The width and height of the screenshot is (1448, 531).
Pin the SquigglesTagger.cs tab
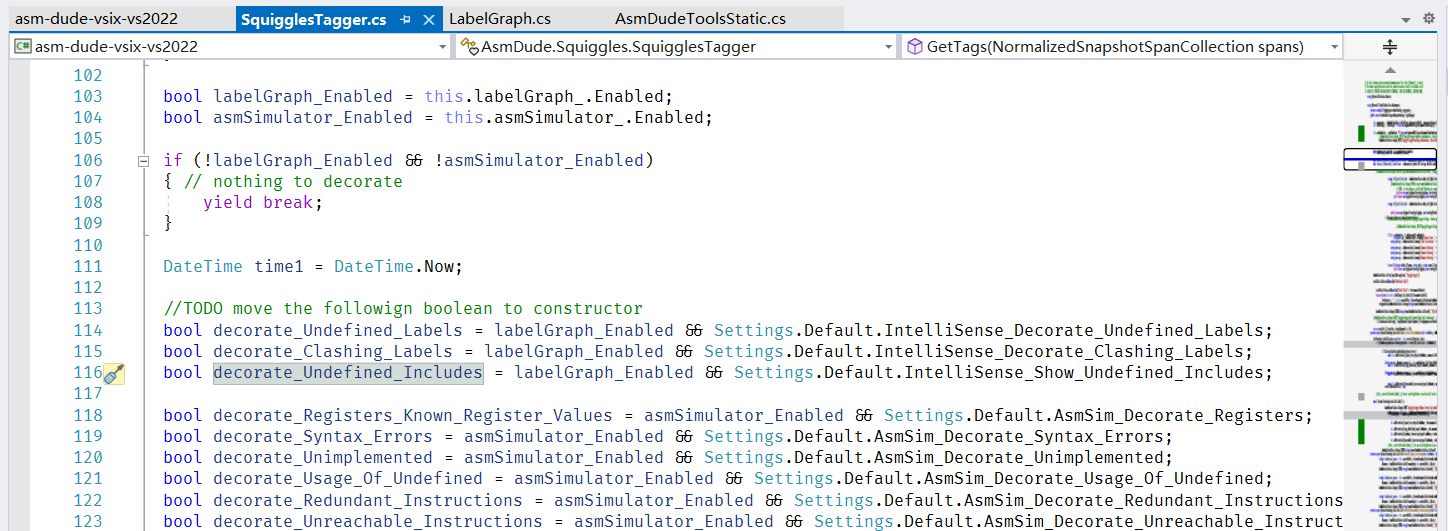(x=405, y=19)
